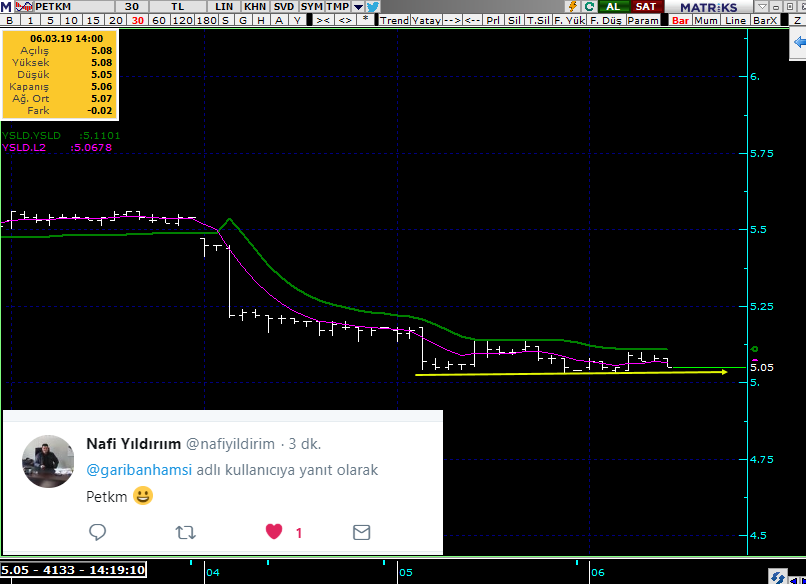Select Mum candlestick chart type
806x584 pixels.
click(706, 21)
